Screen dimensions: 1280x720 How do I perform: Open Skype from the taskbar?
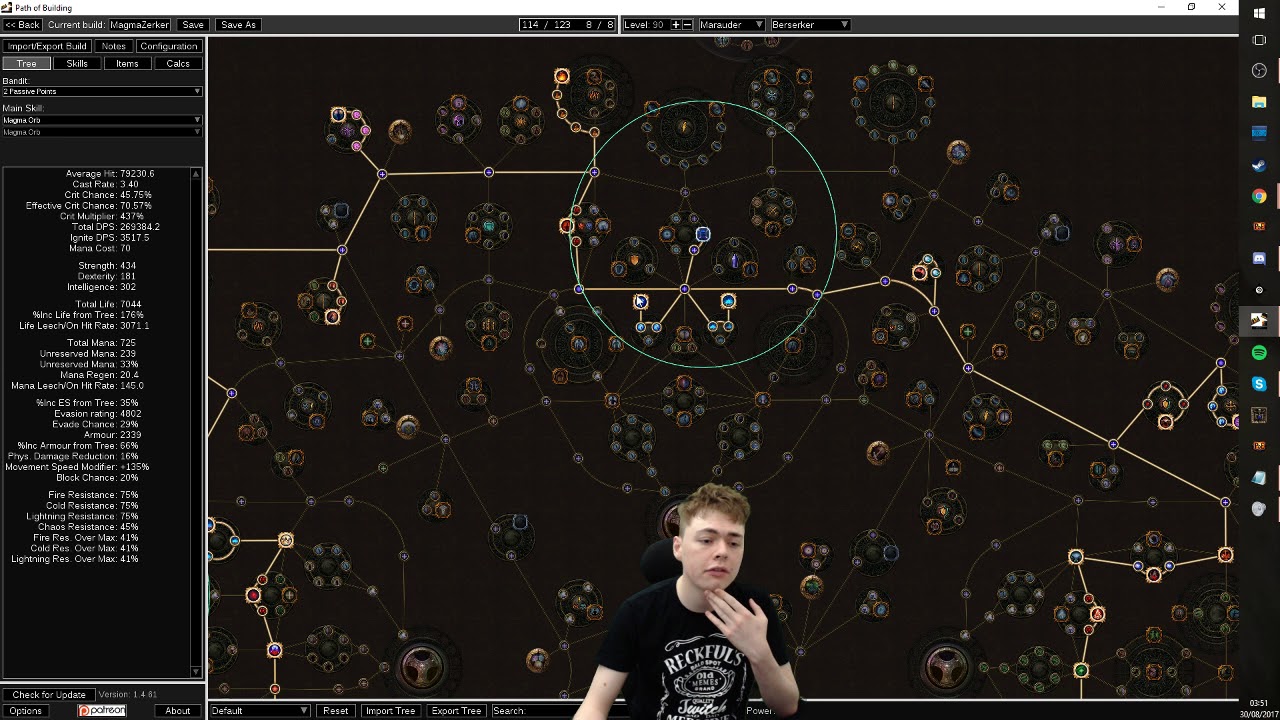[x=1259, y=384]
